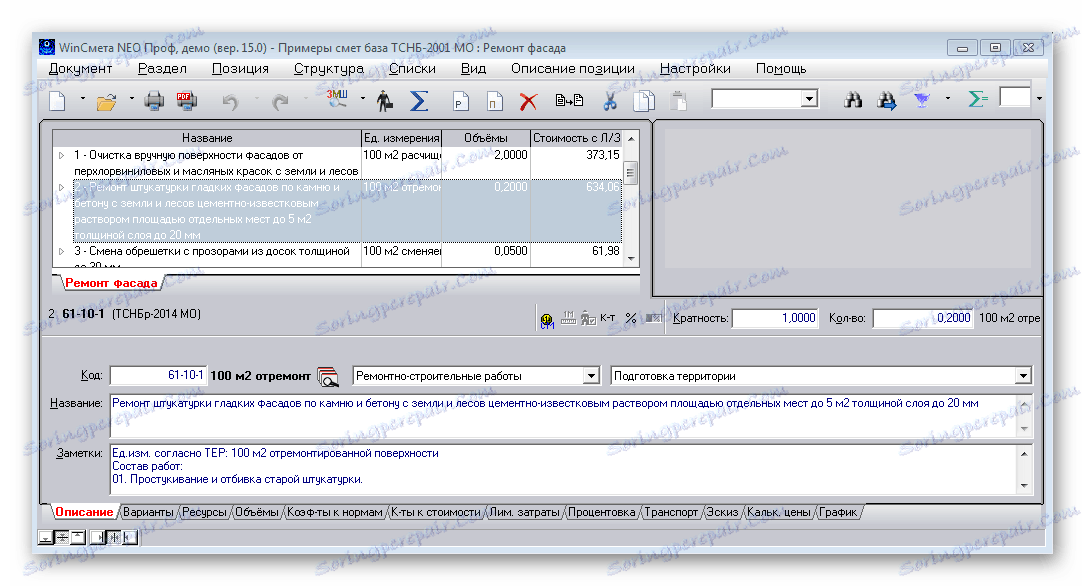Click the Объёмы column header
This screenshot has height=586, width=1085.
[x=486, y=138]
